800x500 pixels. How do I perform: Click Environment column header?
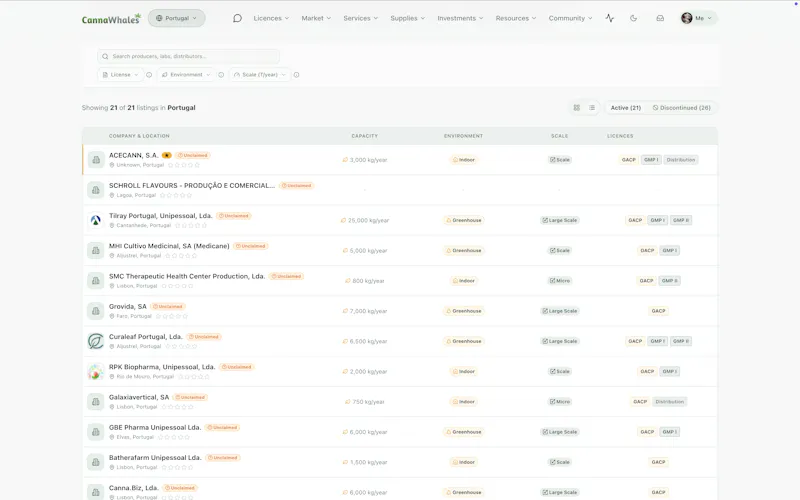pyautogui.click(x=463, y=136)
